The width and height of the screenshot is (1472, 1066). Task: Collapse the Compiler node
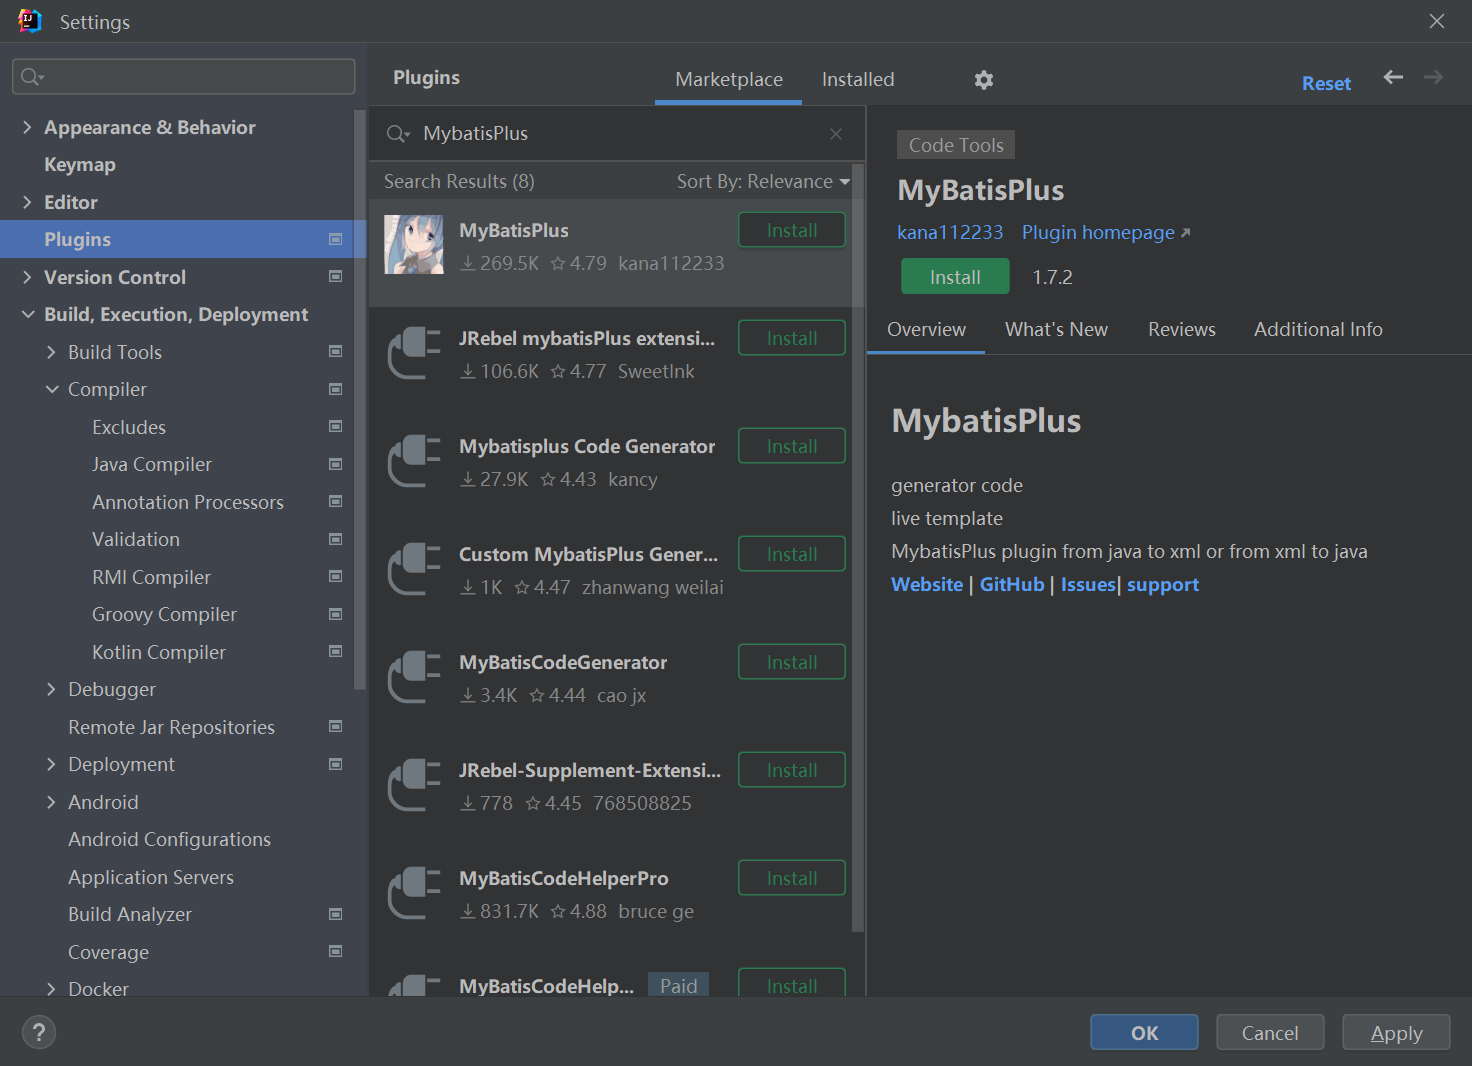[51, 389]
